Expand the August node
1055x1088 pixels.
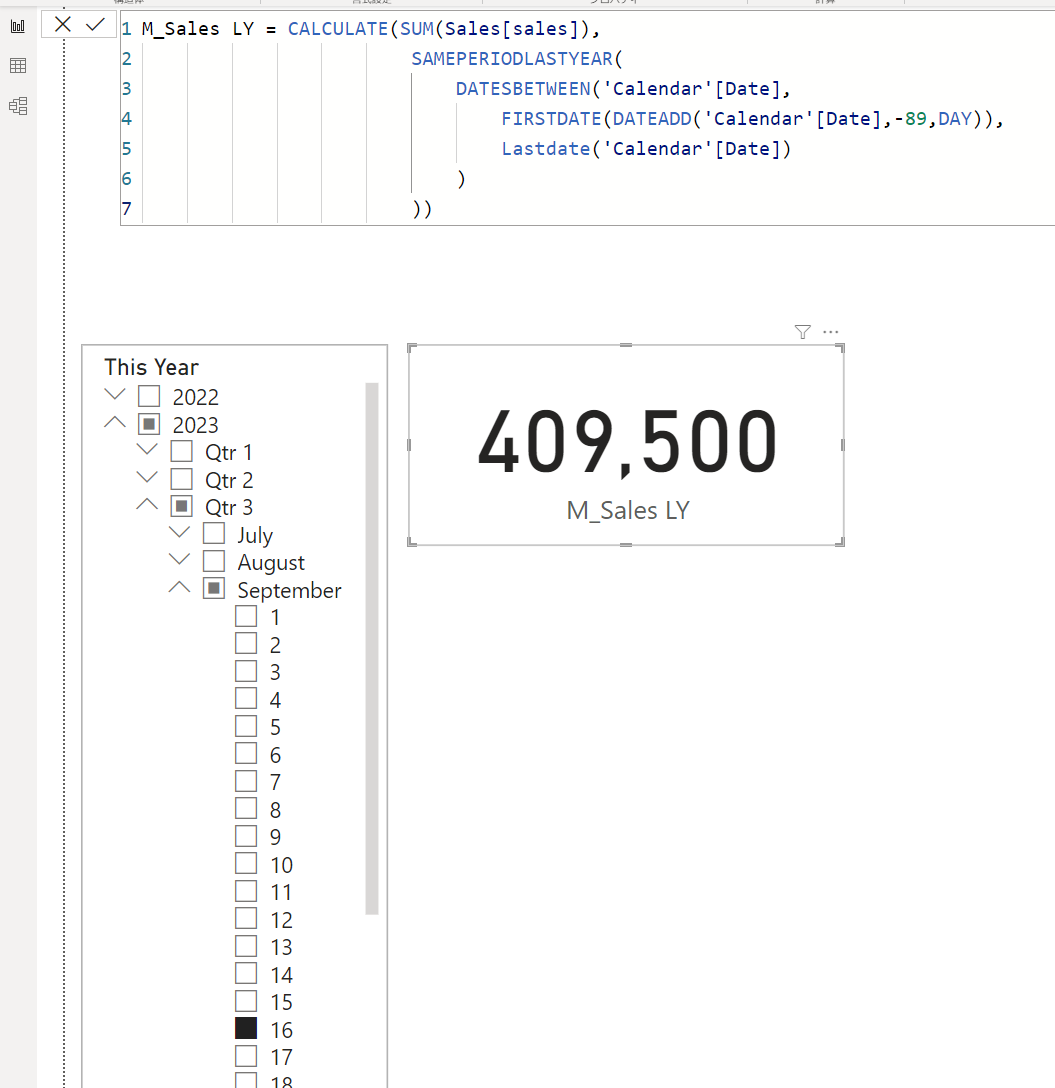pyautogui.click(x=180, y=559)
